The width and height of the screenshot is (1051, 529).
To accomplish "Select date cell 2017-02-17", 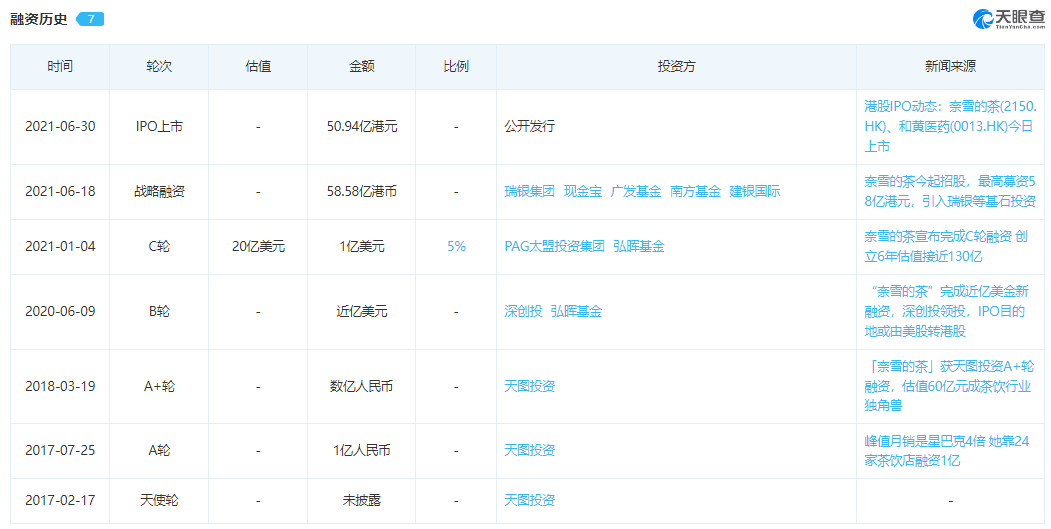I will (x=60, y=501).
